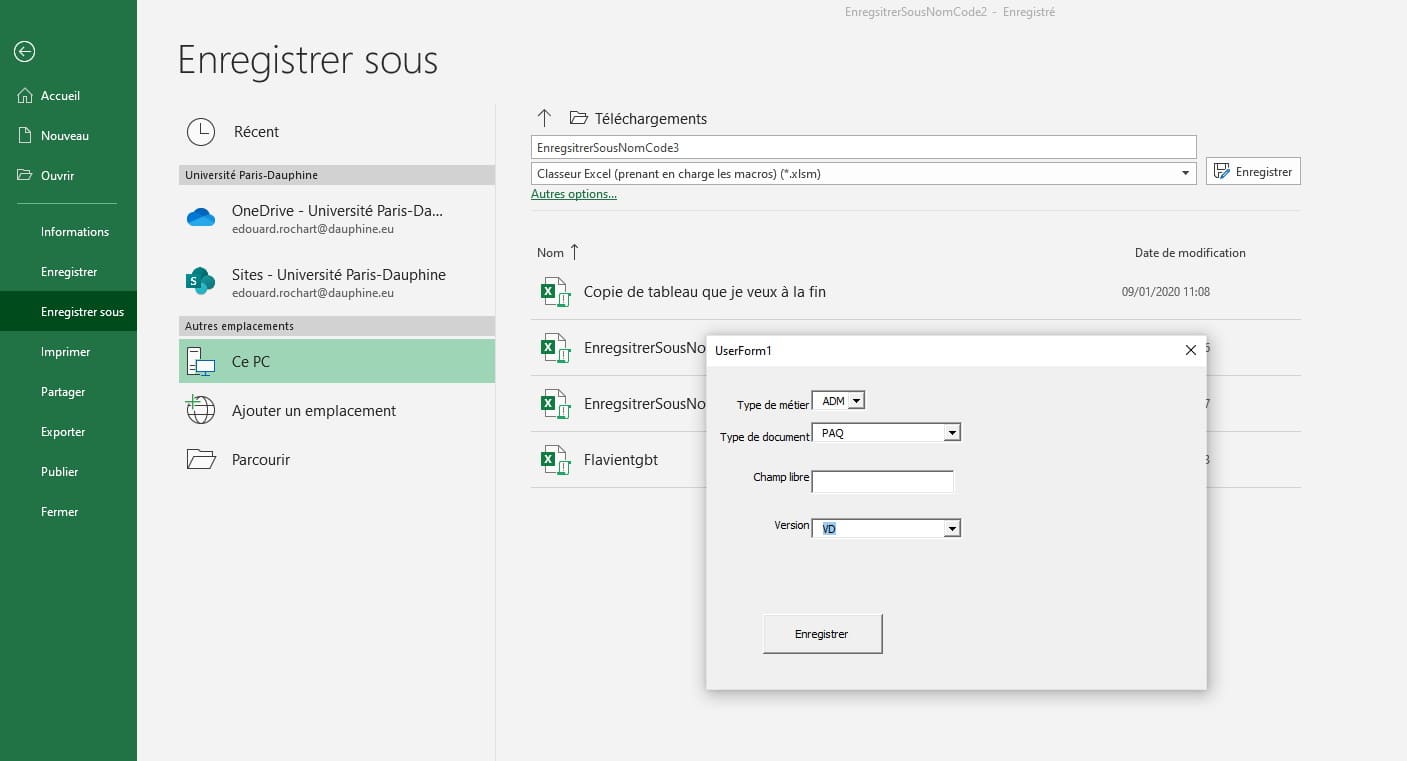The image size is (1407, 761).
Task: Click the Téléchargements folder icon
Action: click(x=578, y=118)
